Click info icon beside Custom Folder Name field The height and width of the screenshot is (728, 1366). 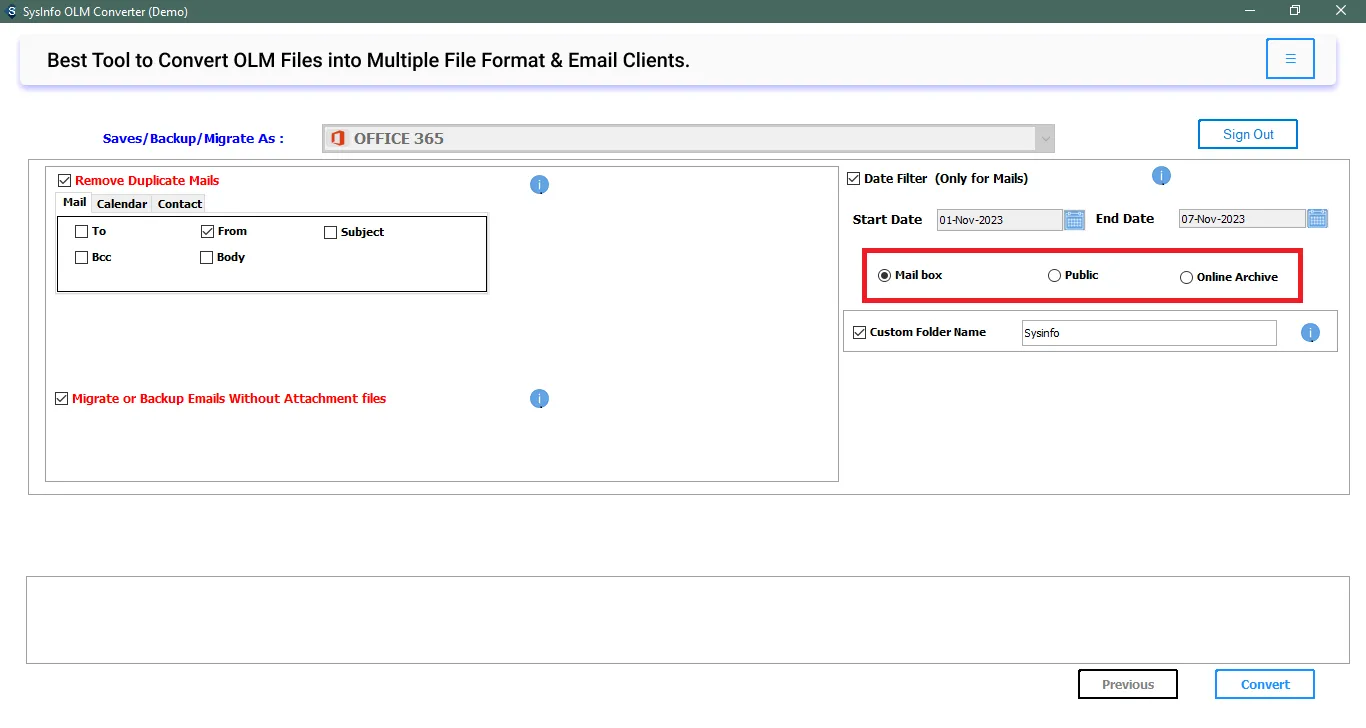(1310, 333)
